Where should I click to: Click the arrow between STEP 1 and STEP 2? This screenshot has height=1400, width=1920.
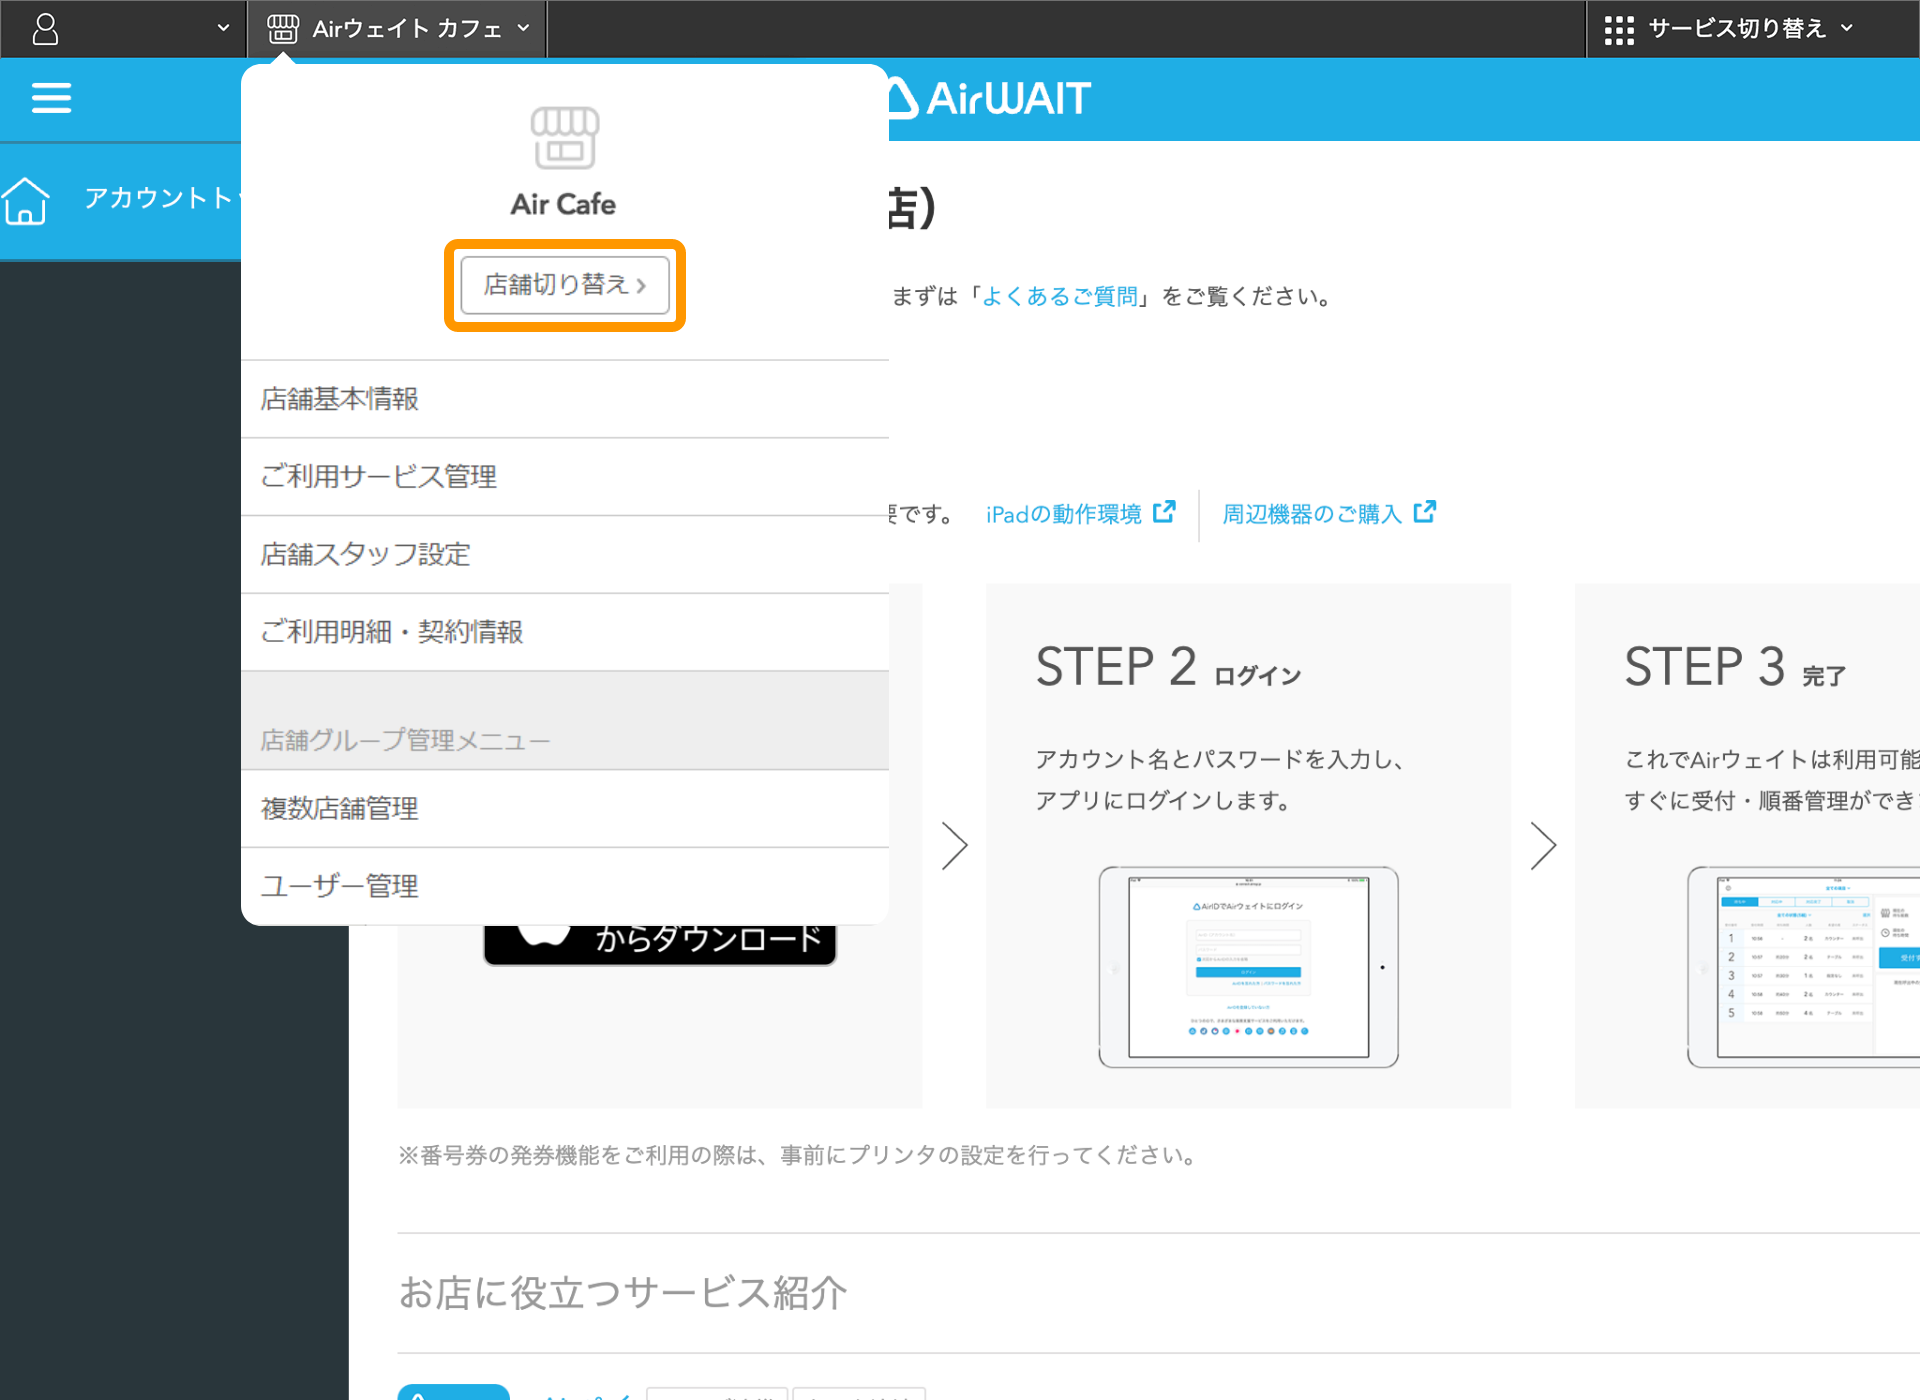(x=955, y=846)
